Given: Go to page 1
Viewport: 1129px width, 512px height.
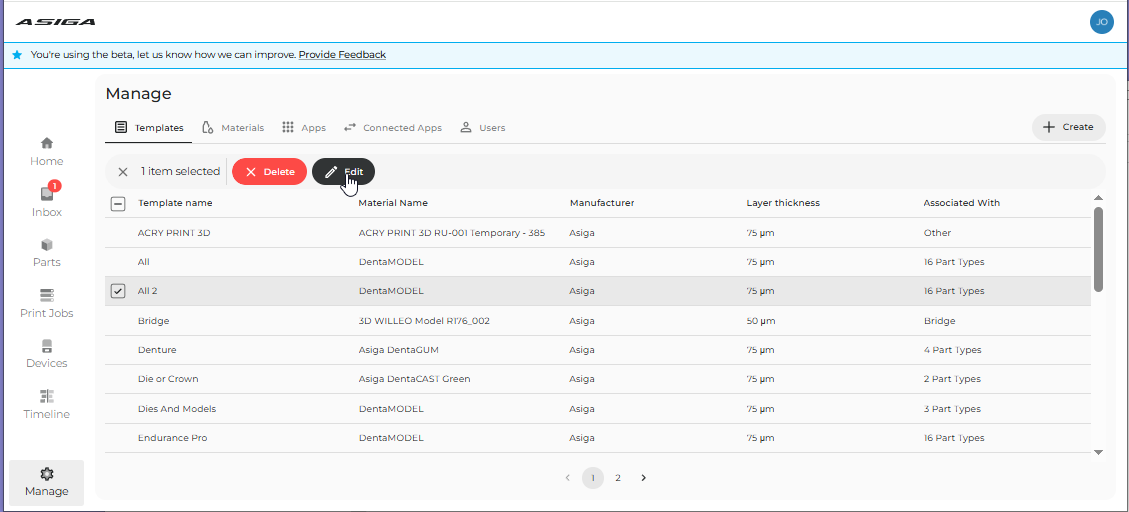Looking at the screenshot, I should click(x=593, y=477).
